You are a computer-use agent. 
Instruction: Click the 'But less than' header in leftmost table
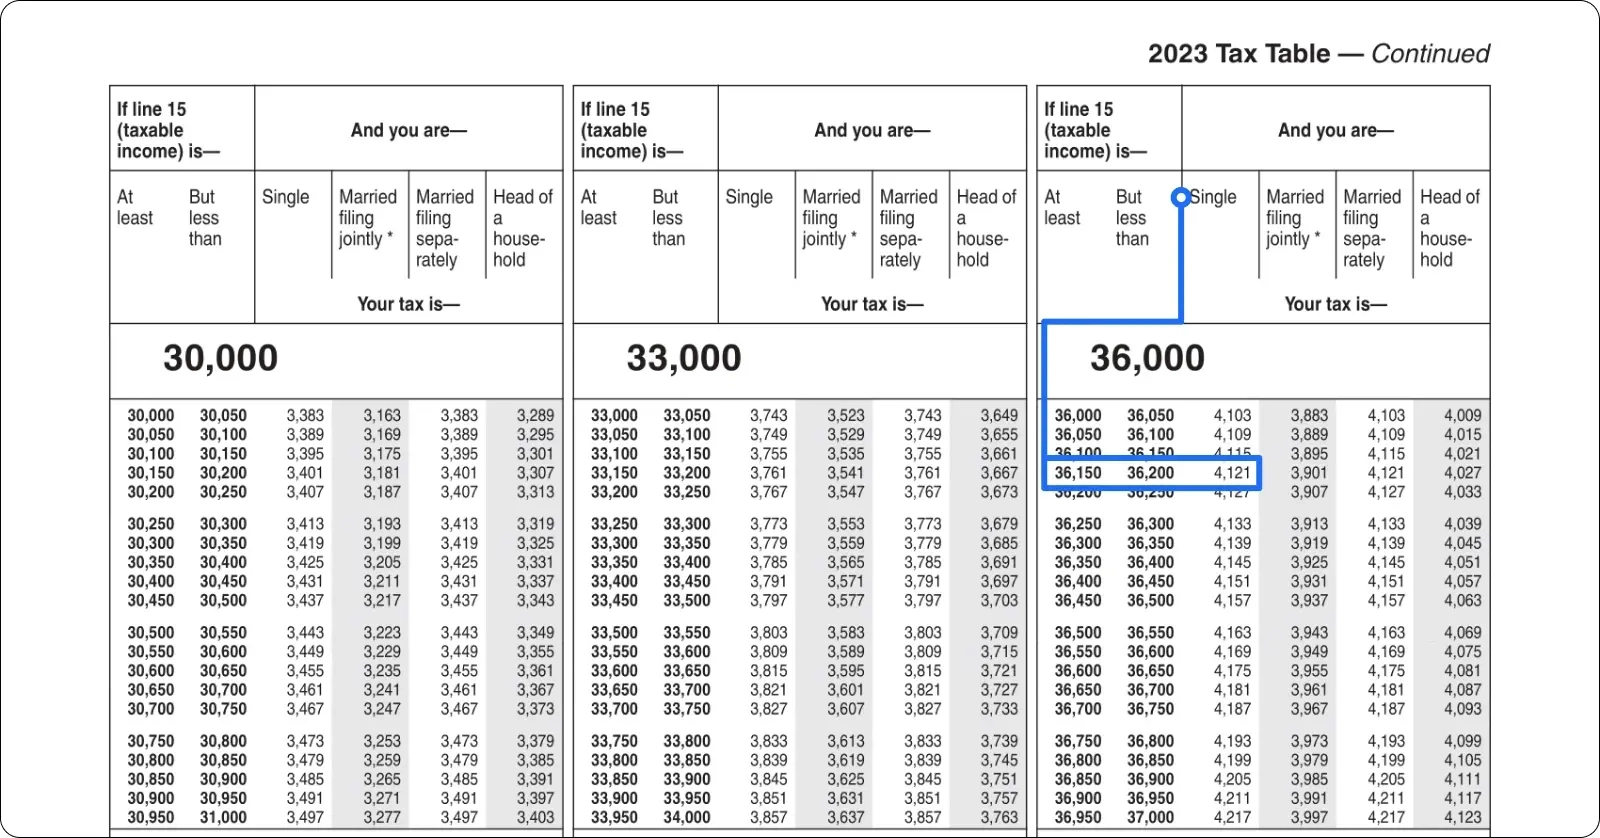click(205, 218)
